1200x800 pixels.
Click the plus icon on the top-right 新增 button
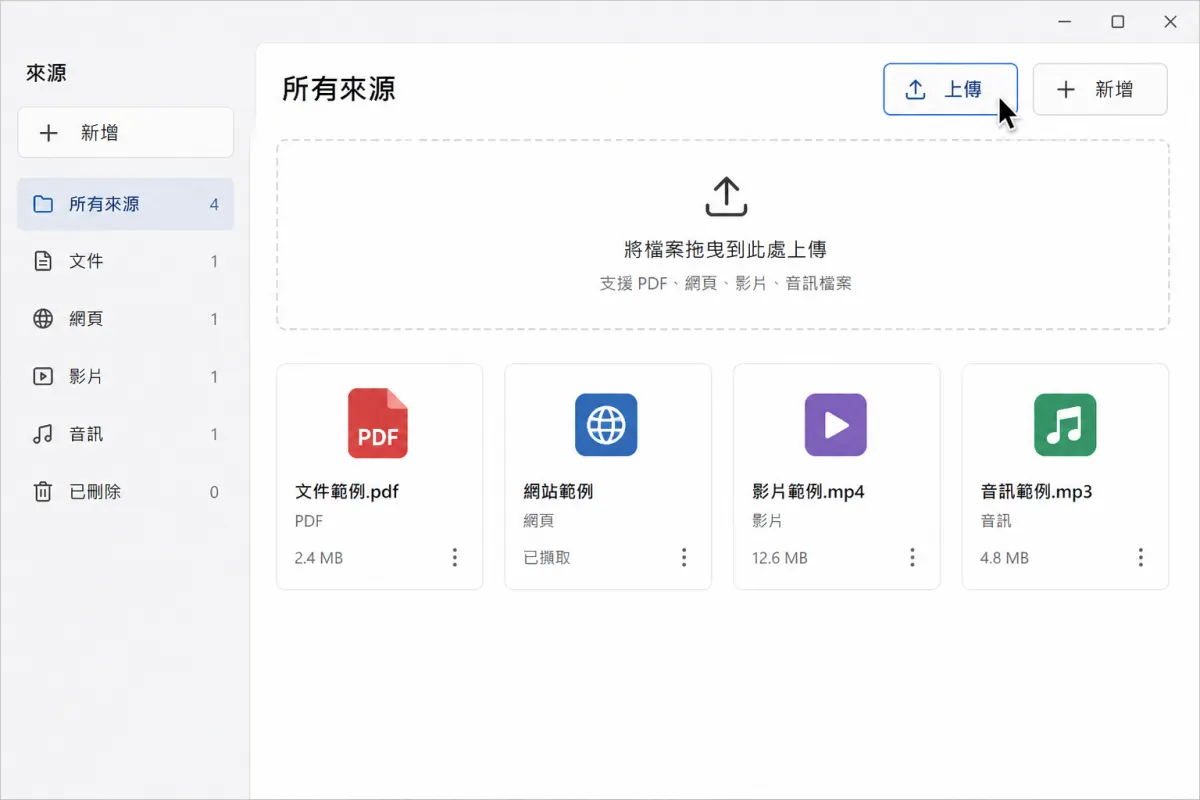point(1066,90)
